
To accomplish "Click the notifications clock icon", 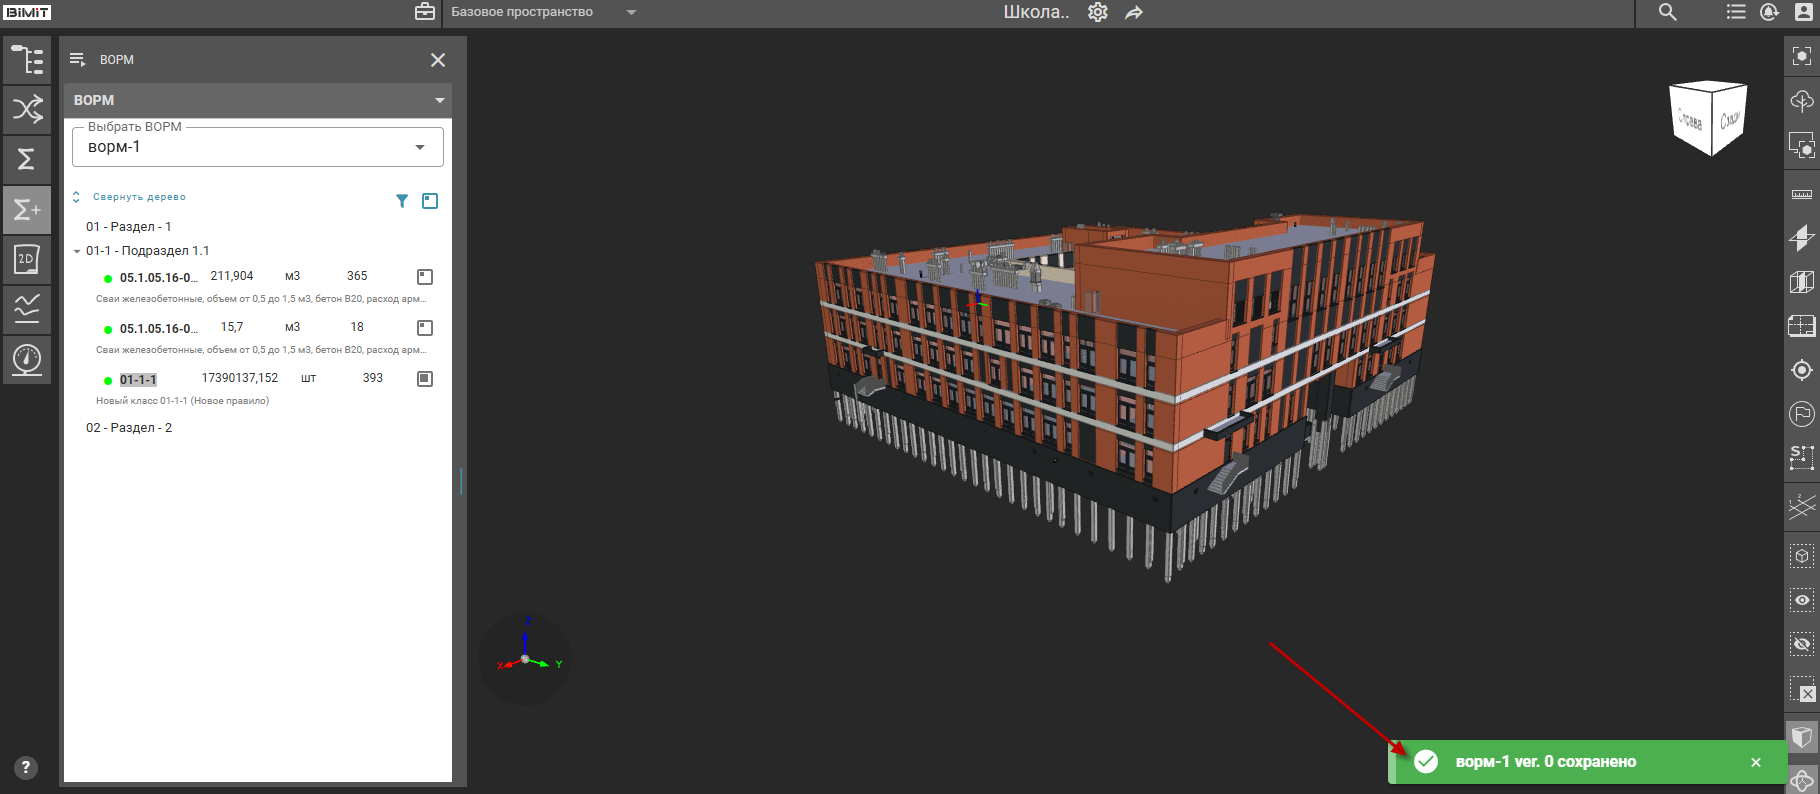I will [x=1769, y=12].
